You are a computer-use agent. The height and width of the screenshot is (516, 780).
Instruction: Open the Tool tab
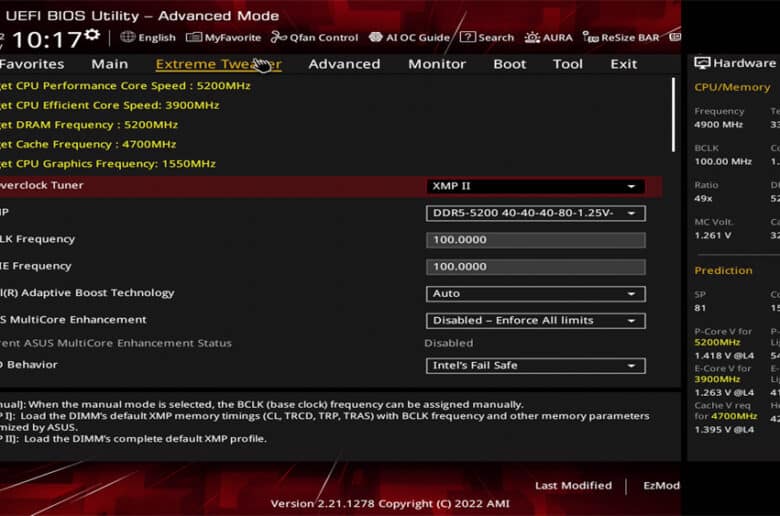[568, 64]
